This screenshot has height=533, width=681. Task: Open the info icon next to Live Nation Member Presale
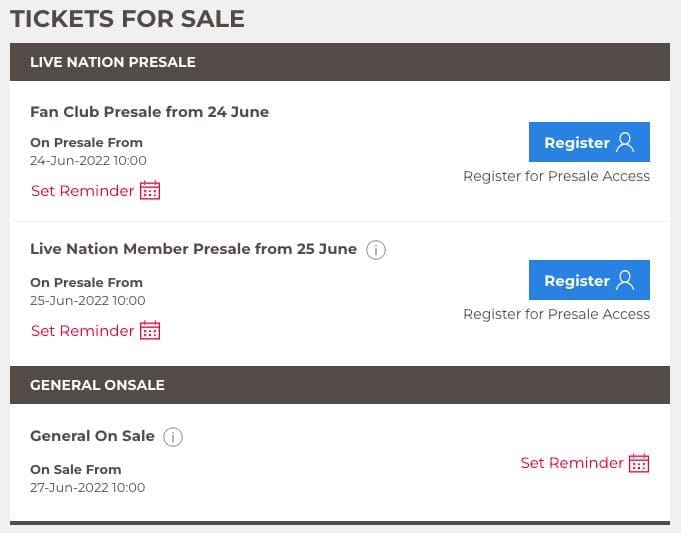click(376, 250)
